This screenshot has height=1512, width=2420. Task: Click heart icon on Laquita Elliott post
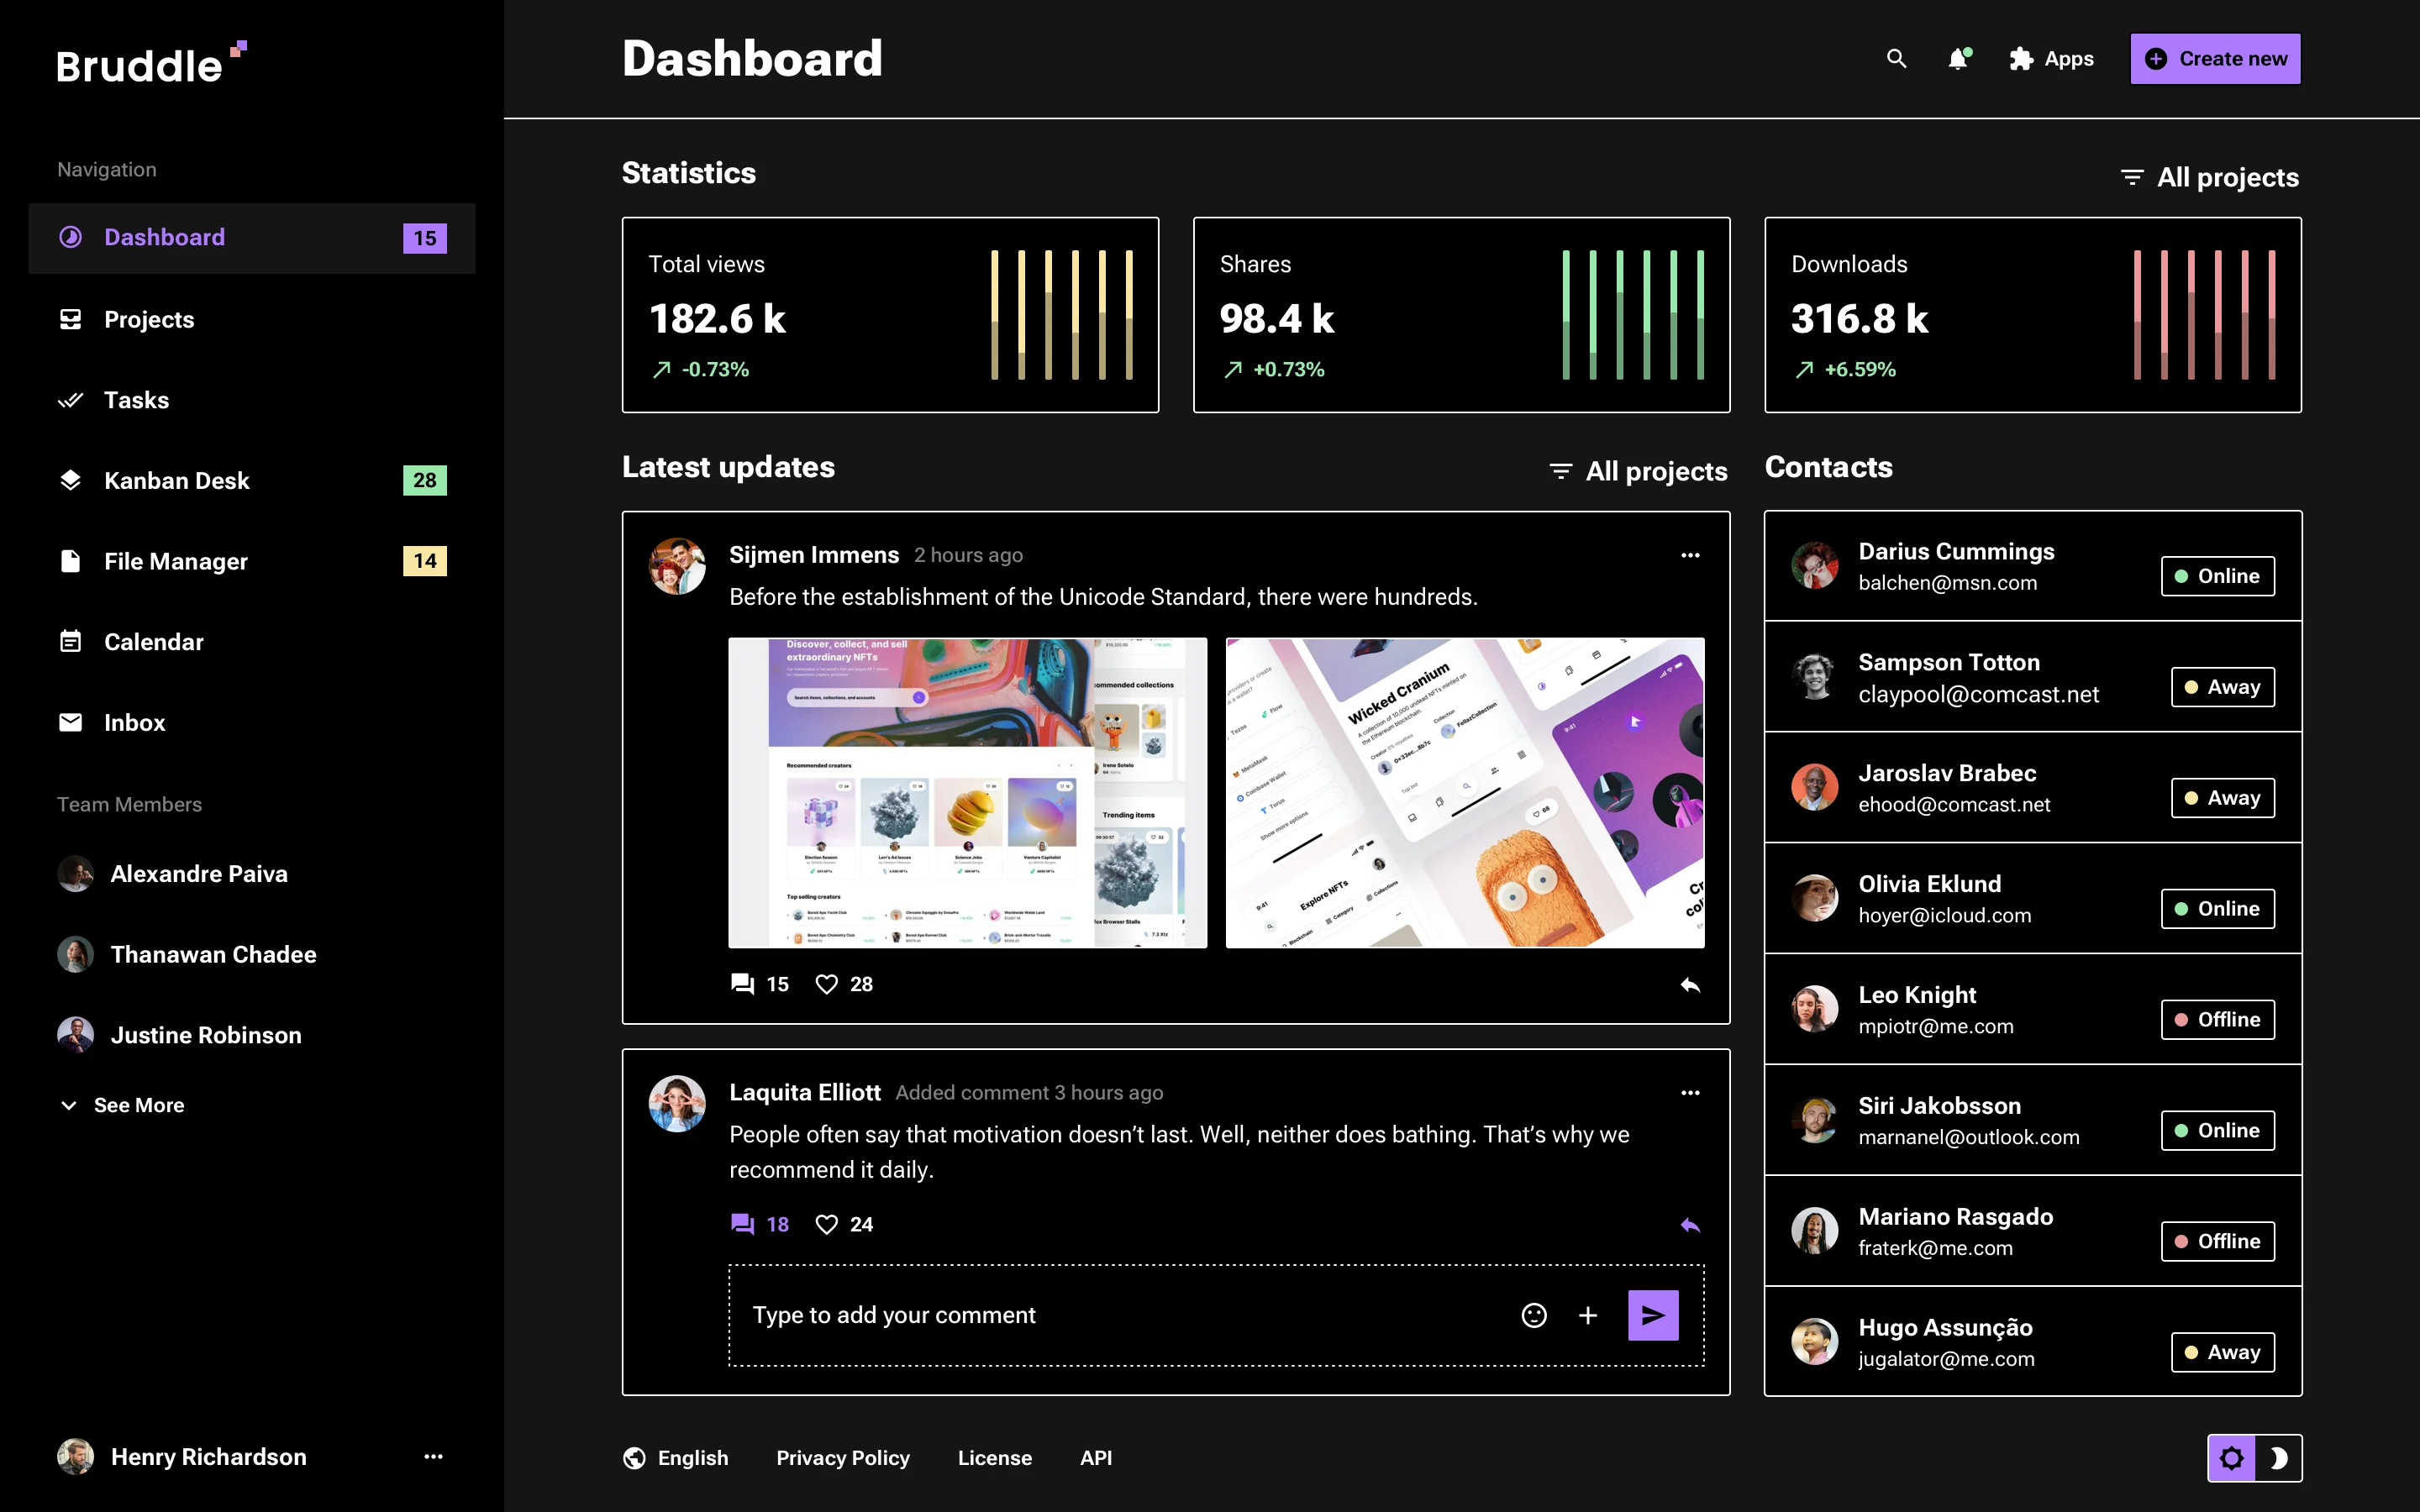pos(826,1224)
